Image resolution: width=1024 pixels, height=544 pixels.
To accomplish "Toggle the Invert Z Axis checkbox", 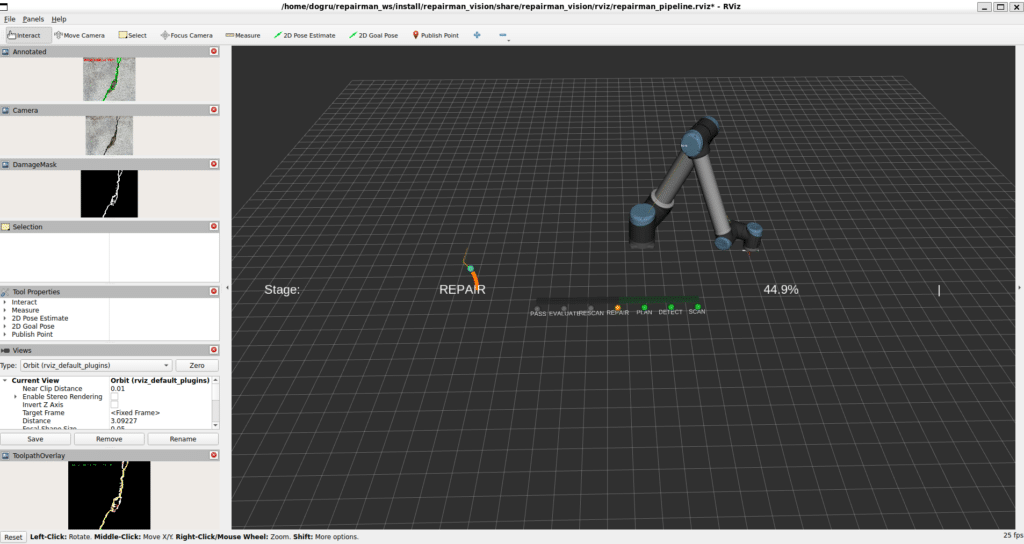I will (x=114, y=405).
